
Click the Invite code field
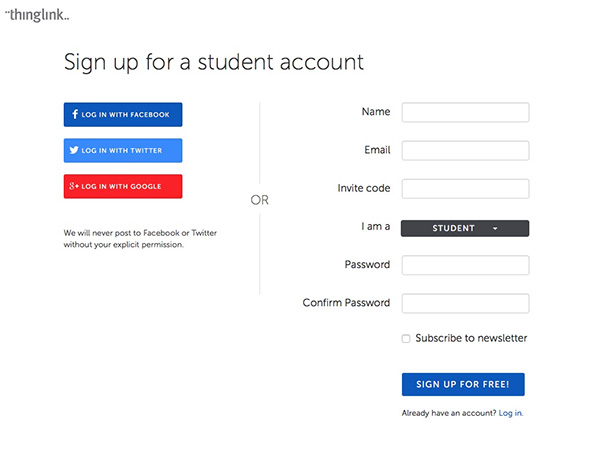[465, 189]
